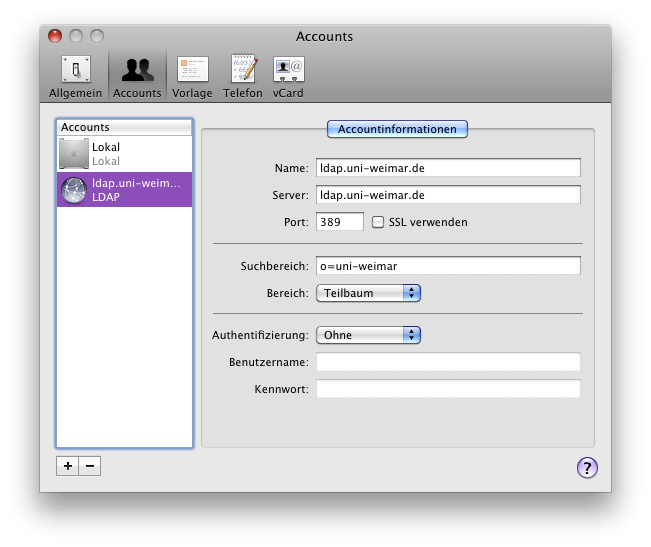Open the vCard preferences pane
Image resolution: width=651 pixels, height=547 pixels.
tap(289, 77)
